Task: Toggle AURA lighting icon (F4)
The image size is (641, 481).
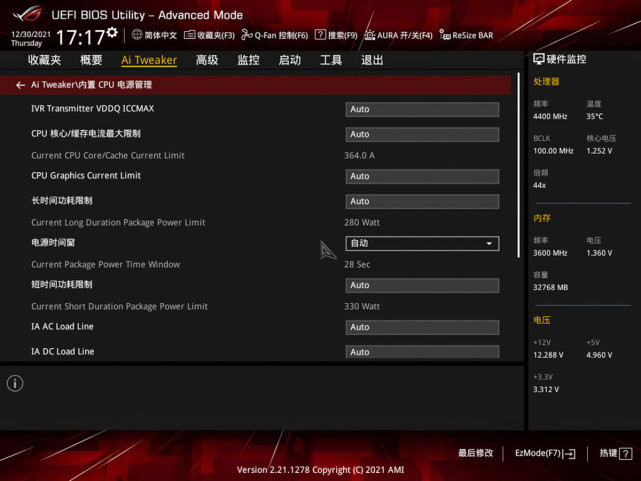Action: (x=370, y=35)
